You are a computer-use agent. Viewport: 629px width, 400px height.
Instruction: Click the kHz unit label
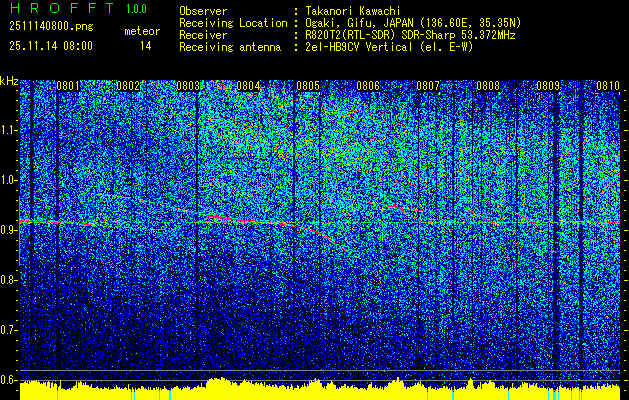point(9,81)
